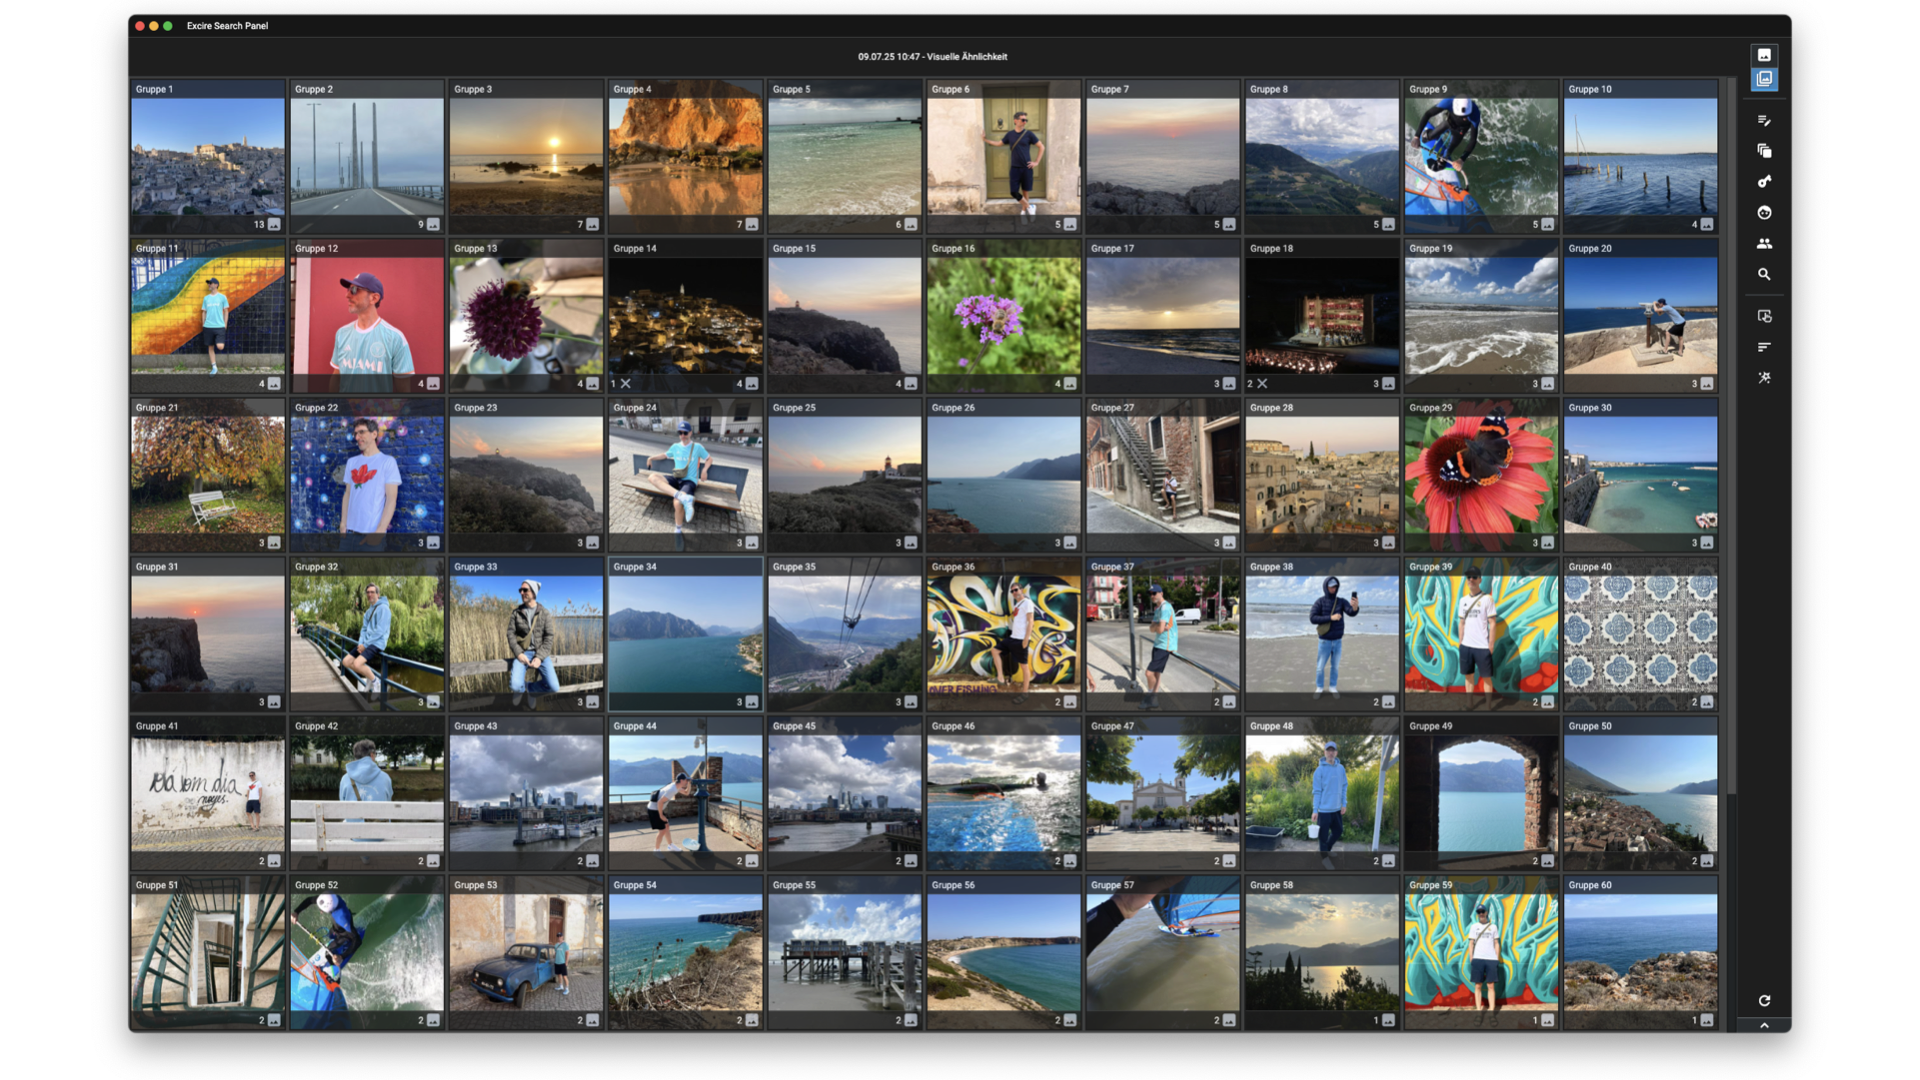Open the sort order lines icon
Screen dimensions: 1920x1080
[1764, 347]
